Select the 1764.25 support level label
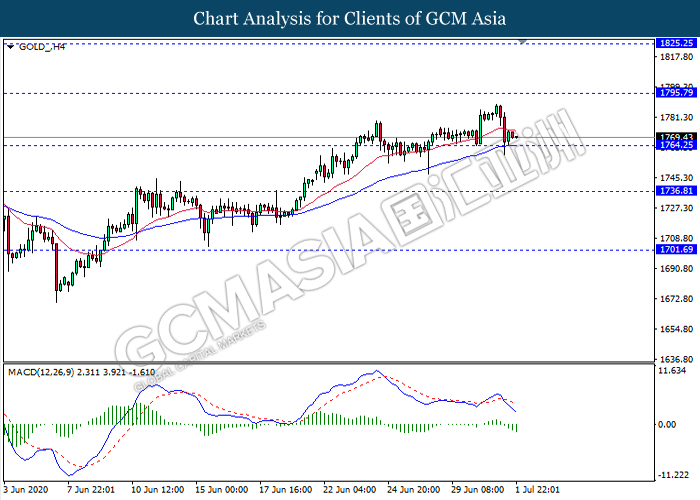This screenshot has height=500, width=700. [x=676, y=145]
